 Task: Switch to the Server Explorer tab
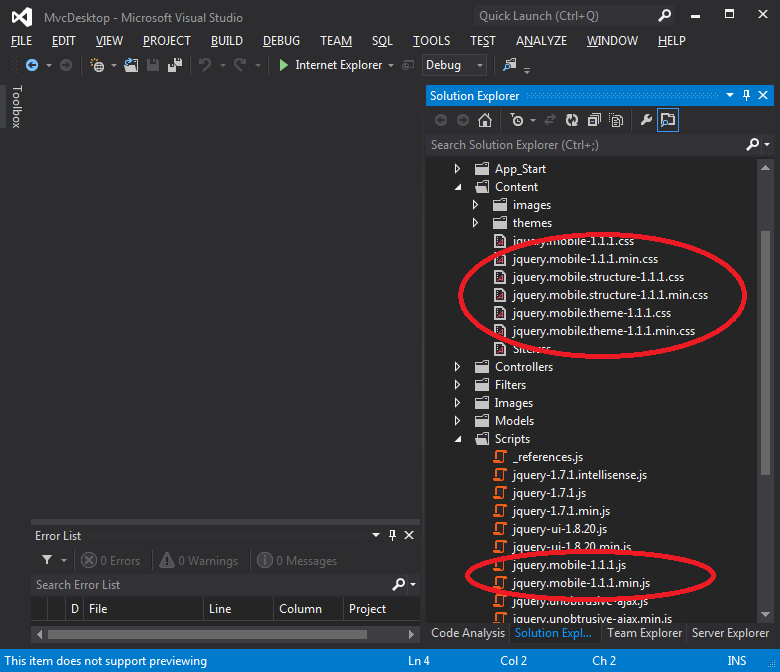tap(730, 633)
